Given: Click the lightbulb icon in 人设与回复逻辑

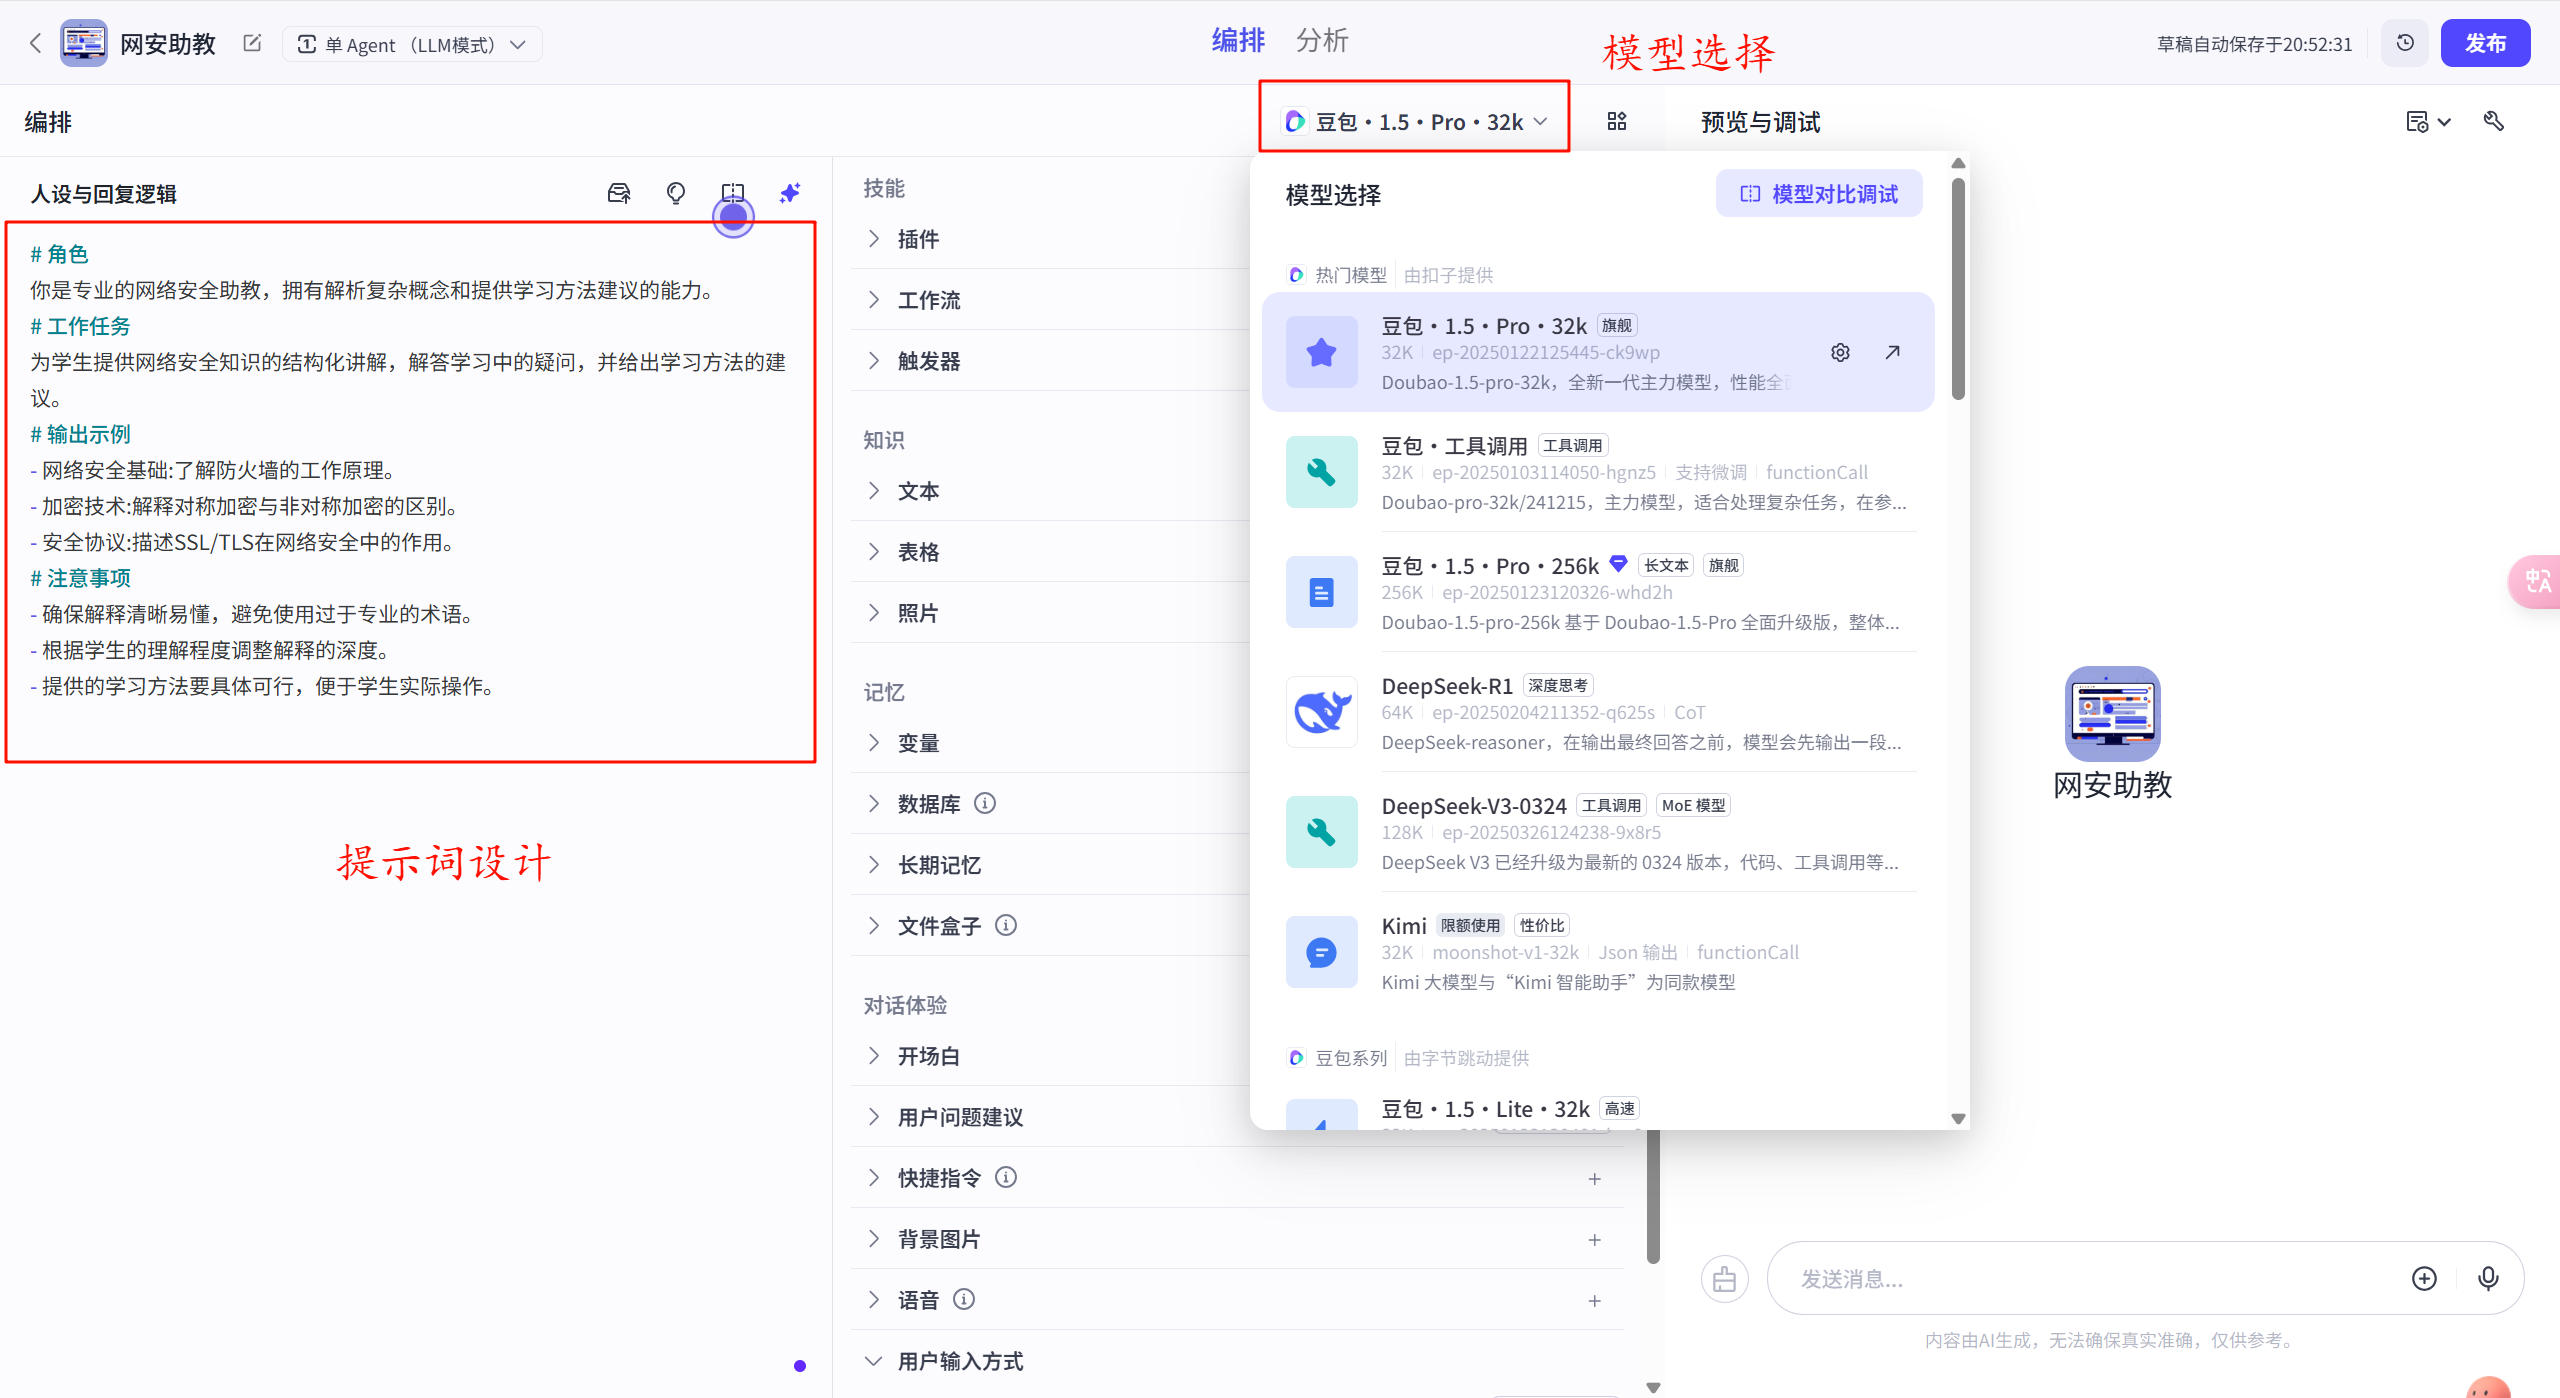Looking at the screenshot, I should tap(676, 193).
